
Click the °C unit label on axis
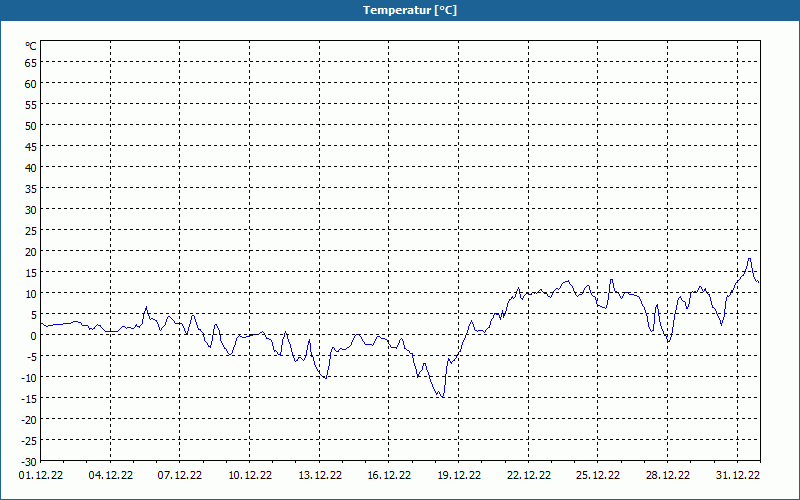coord(31,46)
